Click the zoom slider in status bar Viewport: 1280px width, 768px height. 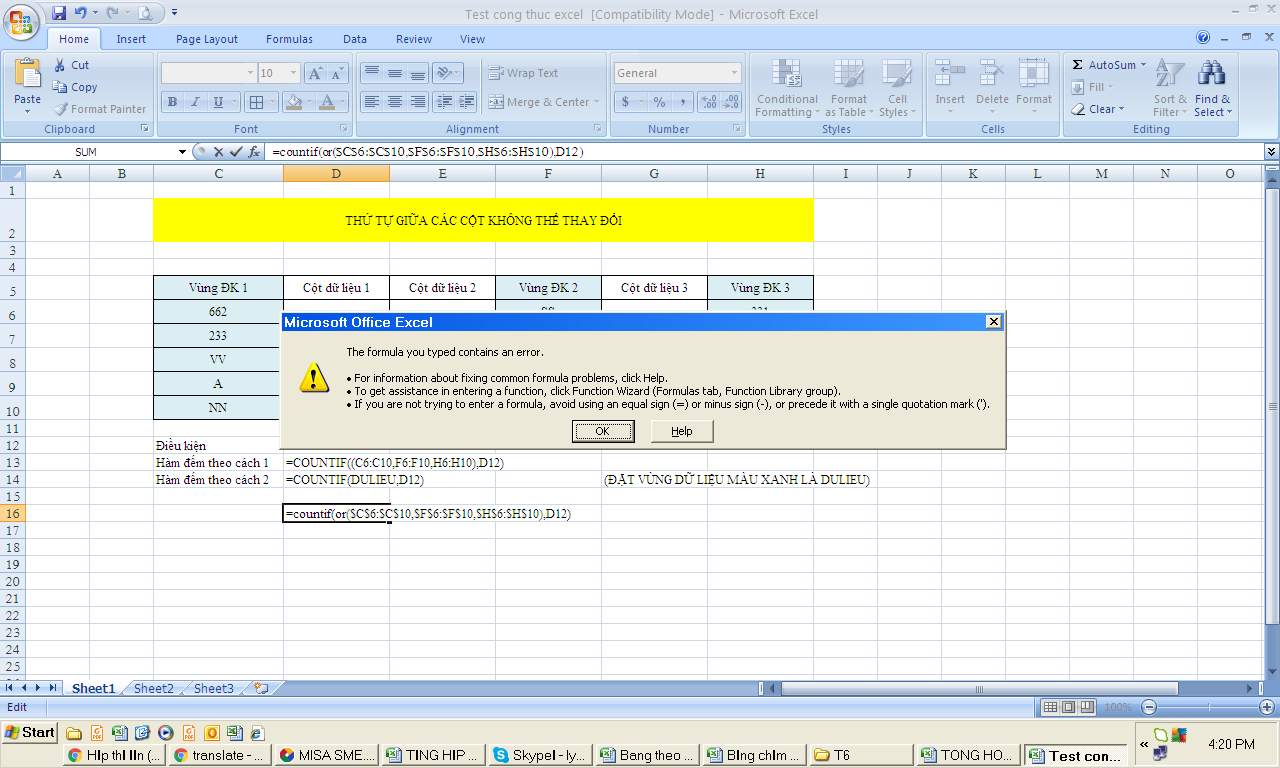coord(1207,707)
